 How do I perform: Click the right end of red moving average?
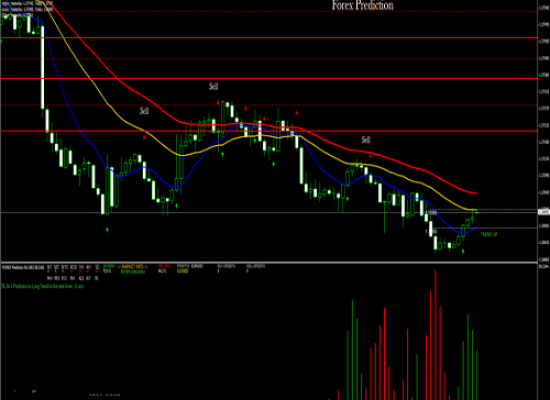point(476,193)
